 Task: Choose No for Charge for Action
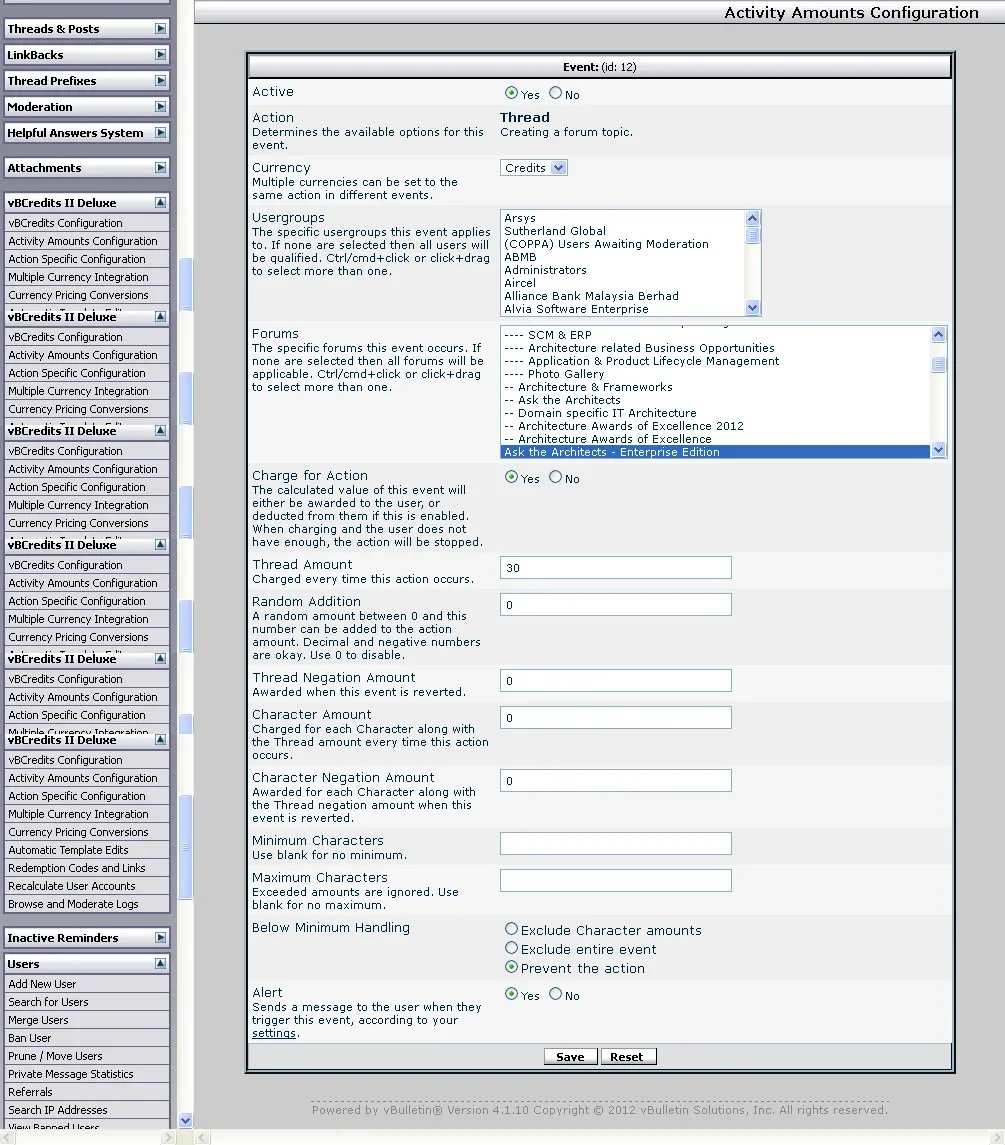pos(556,477)
